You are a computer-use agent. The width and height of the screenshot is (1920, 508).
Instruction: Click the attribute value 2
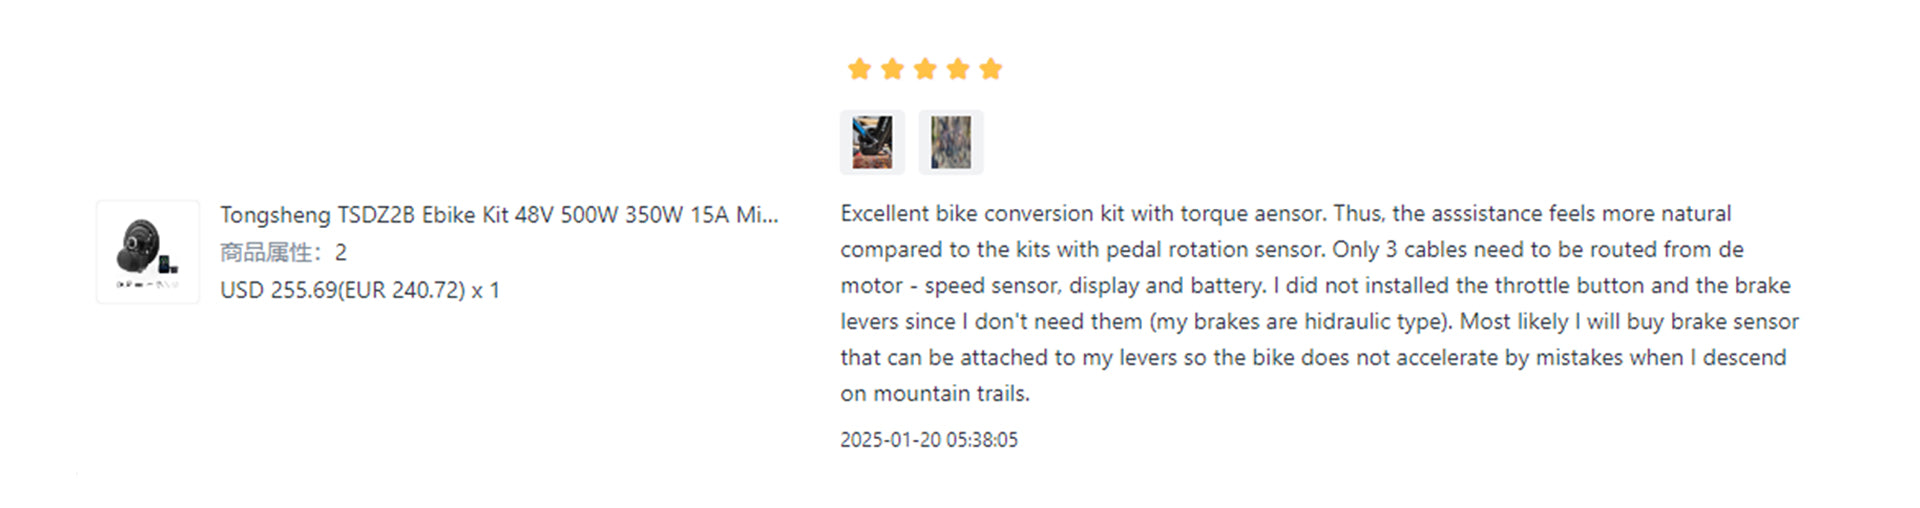click(x=341, y=252)
